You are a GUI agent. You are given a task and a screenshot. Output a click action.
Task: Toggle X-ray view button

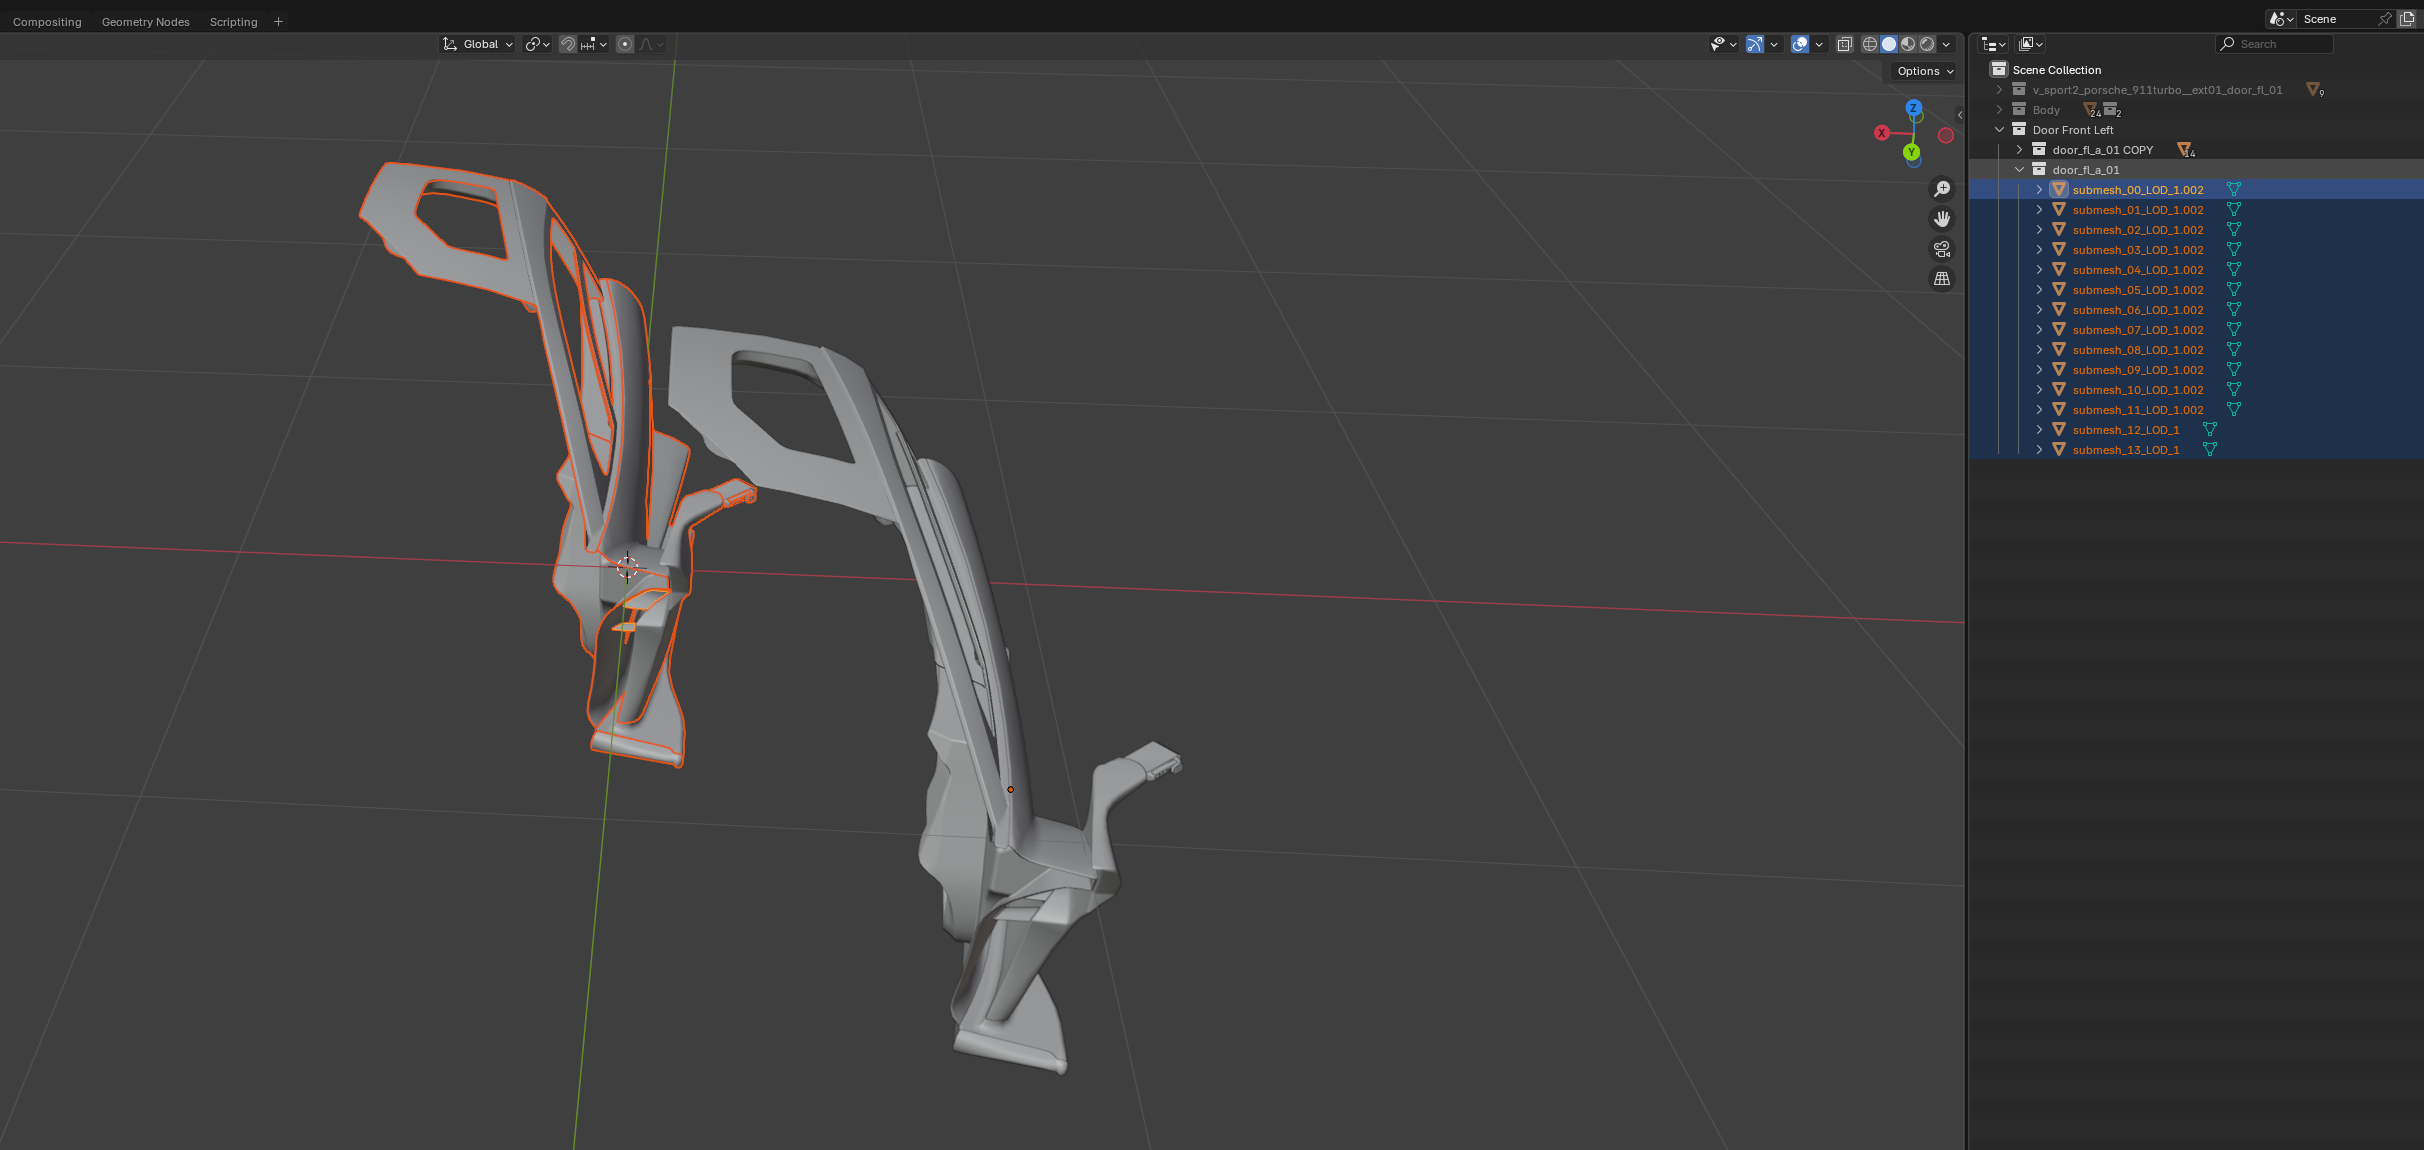[x=1845, y=44]
